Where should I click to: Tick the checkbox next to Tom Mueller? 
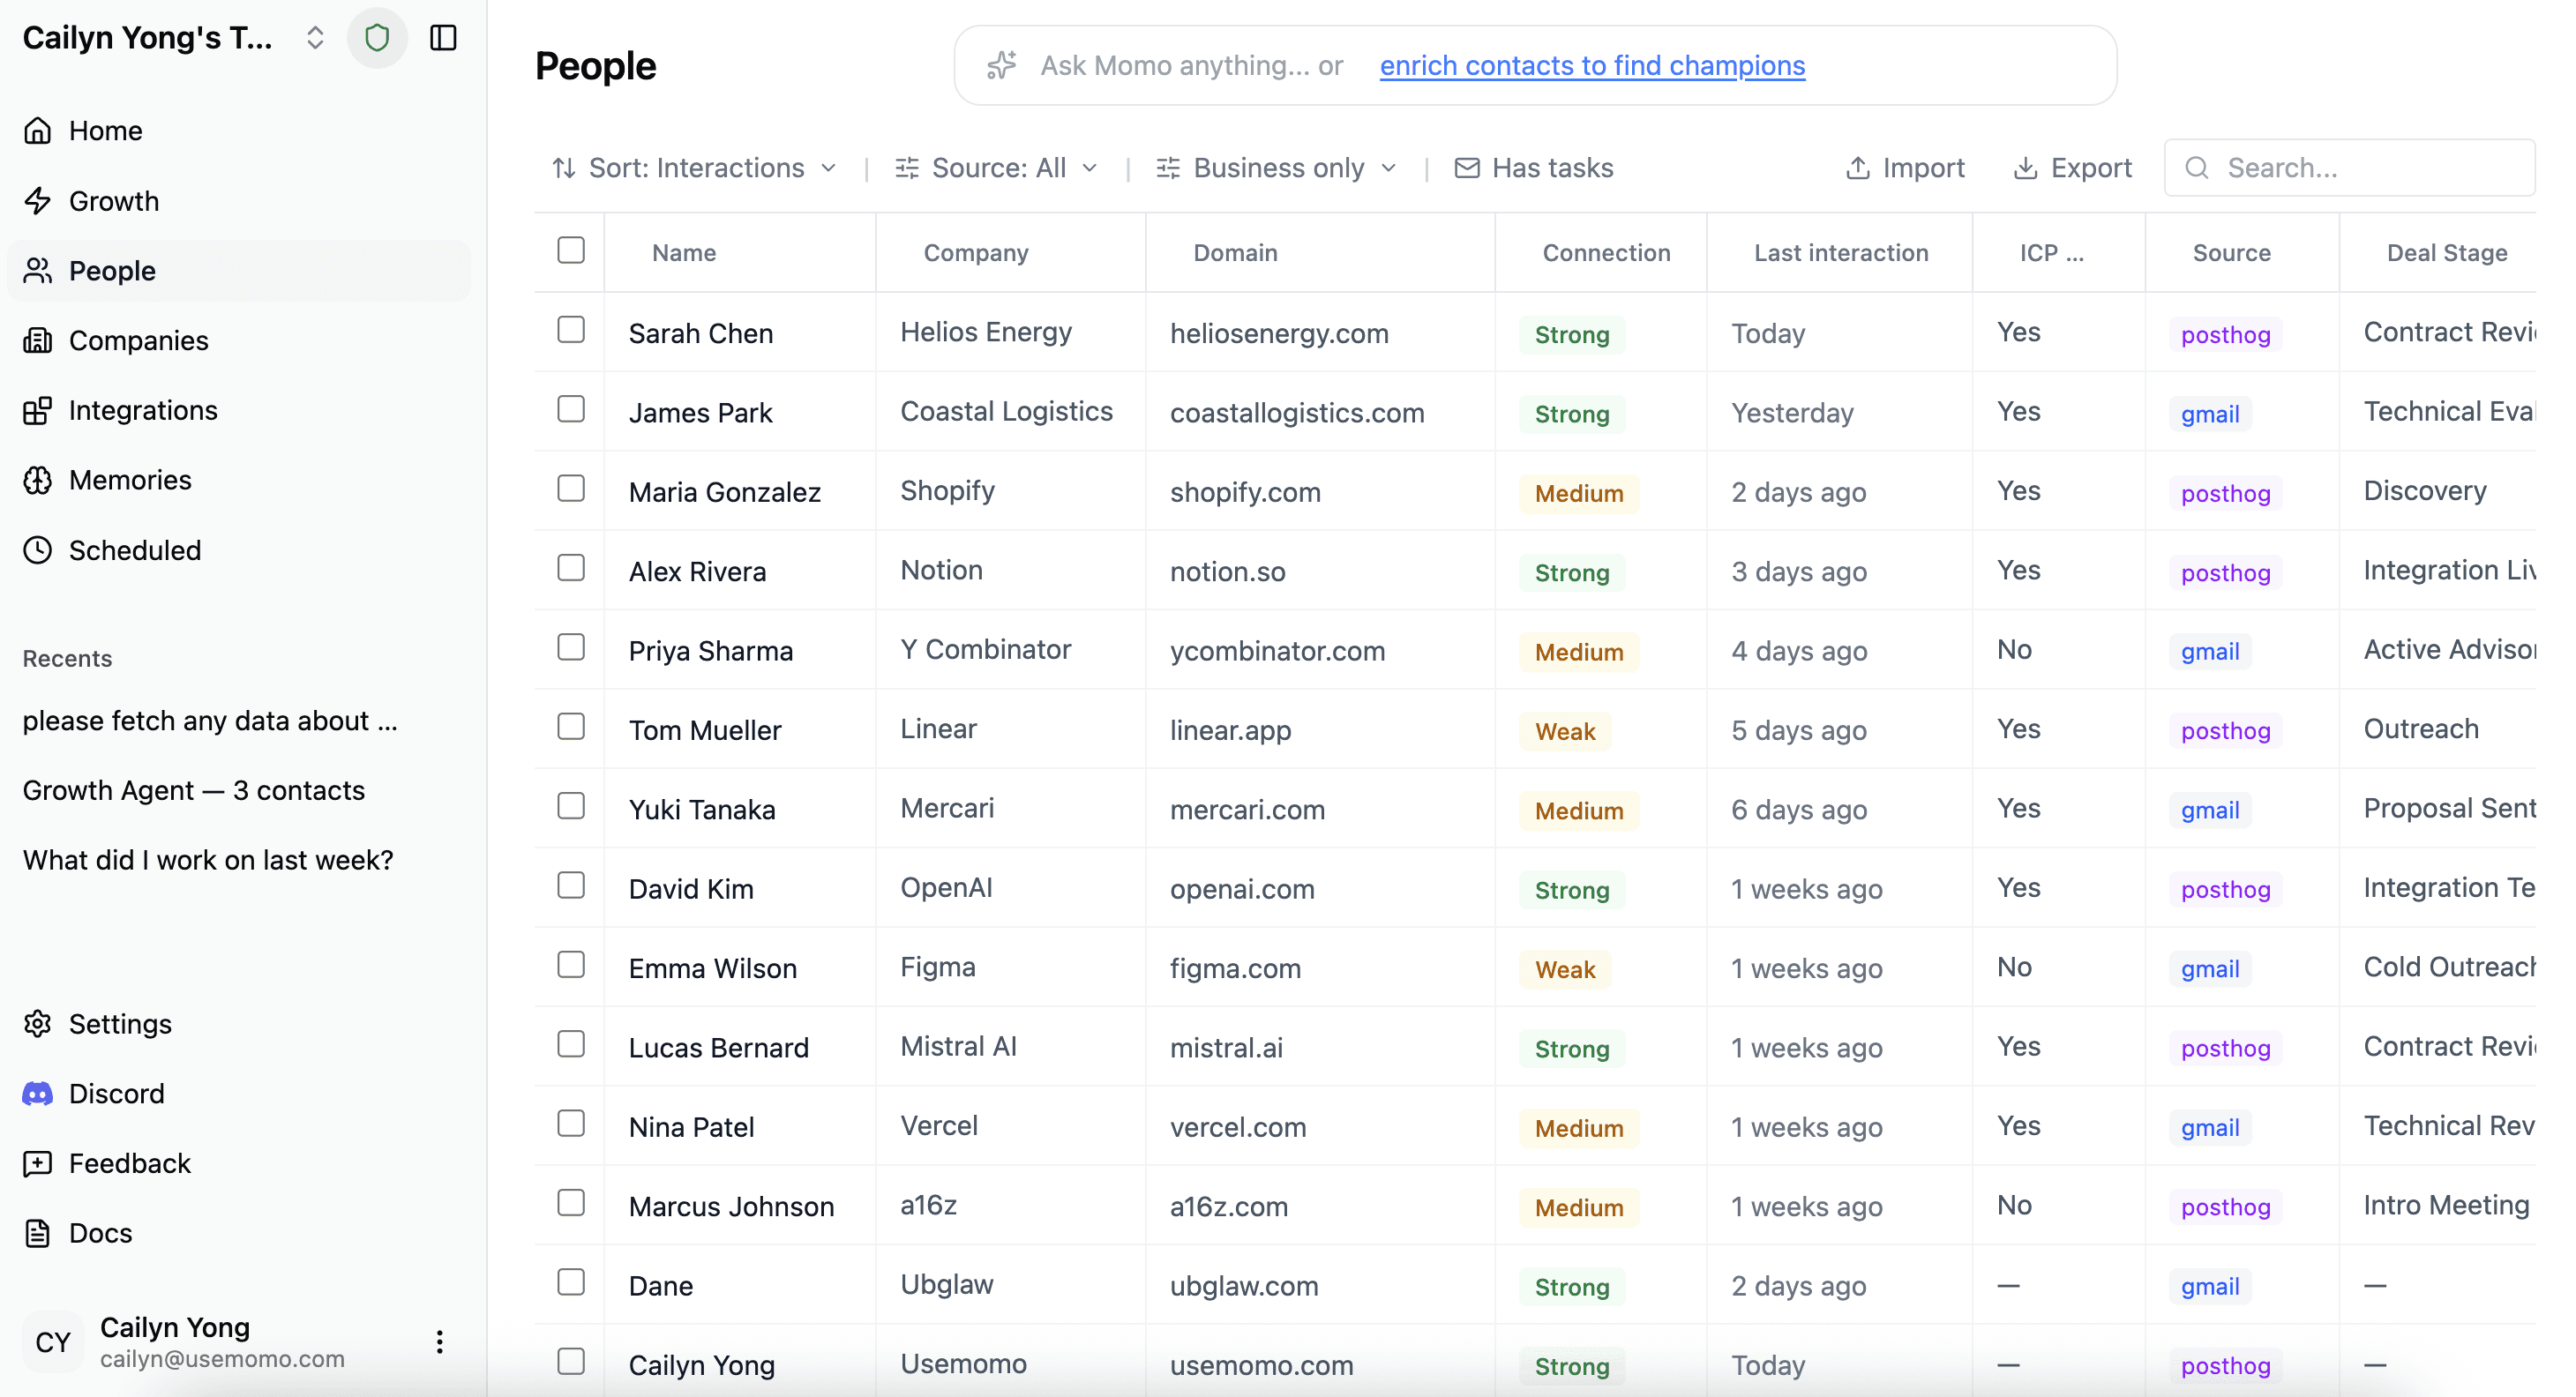(570, 727)
